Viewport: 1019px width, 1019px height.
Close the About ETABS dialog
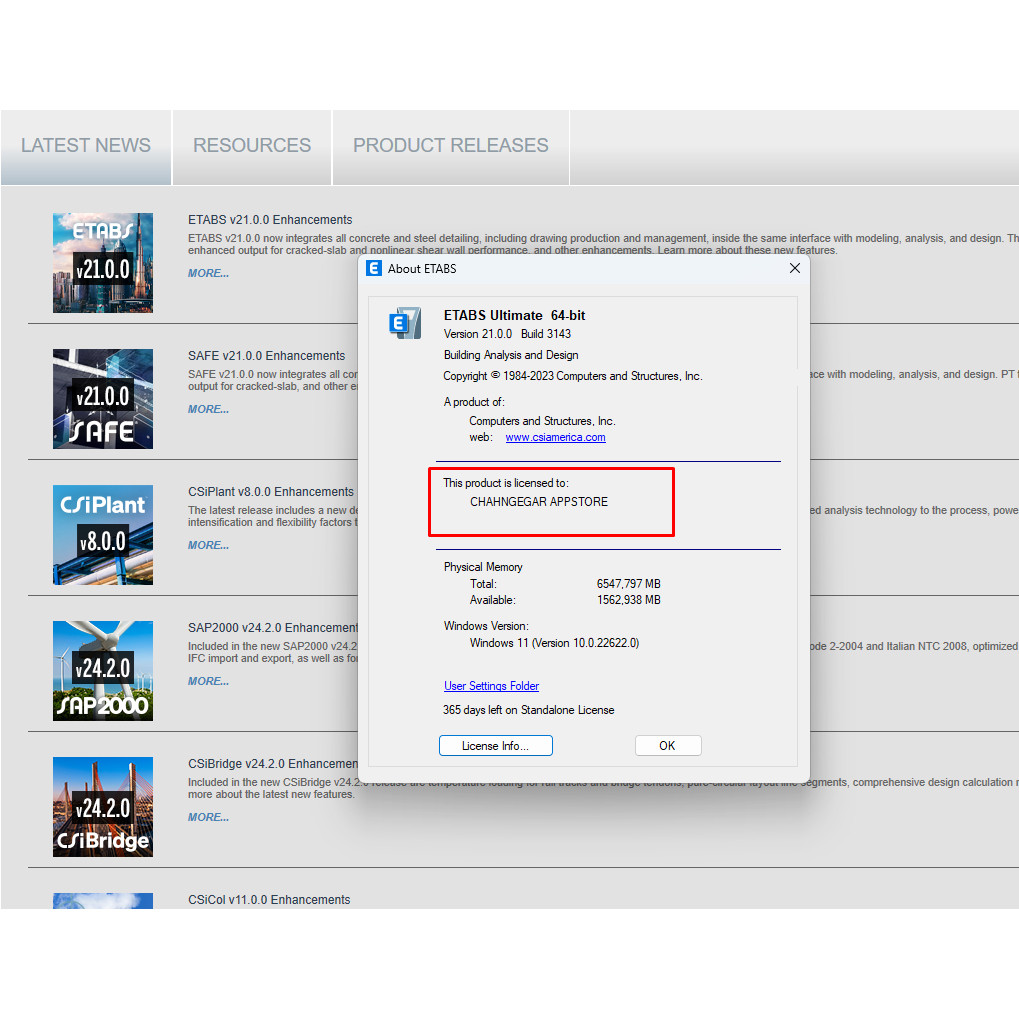click(795, 268)
